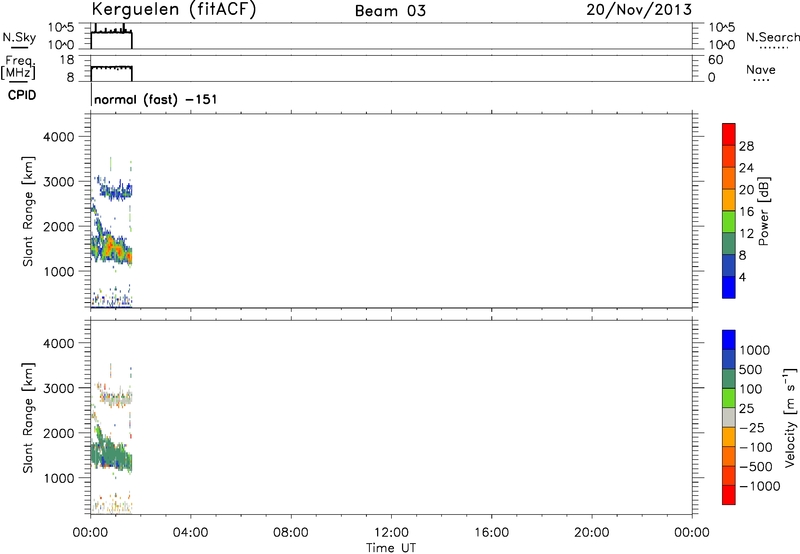Click the date 20/Nov/2013
The width and height of the screenshot is (800, 554).
coord(639,10)
